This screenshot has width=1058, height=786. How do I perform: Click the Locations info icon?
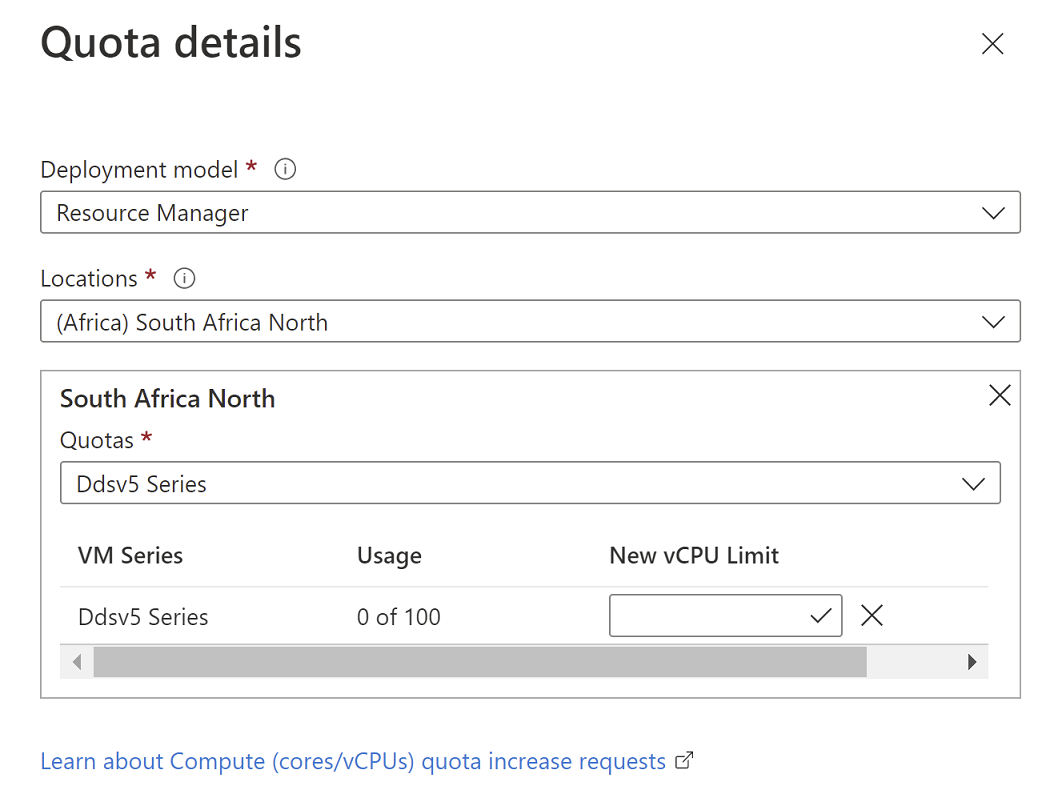183,278
